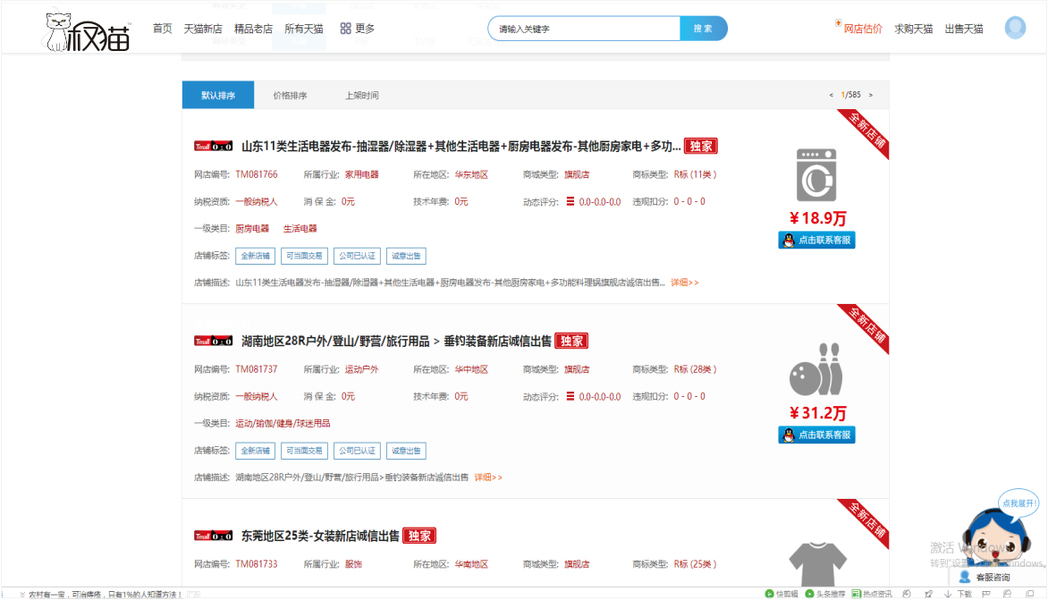
Task: Open the 首页 nav item
Action: pyautogui.click(x=162, y=28)
